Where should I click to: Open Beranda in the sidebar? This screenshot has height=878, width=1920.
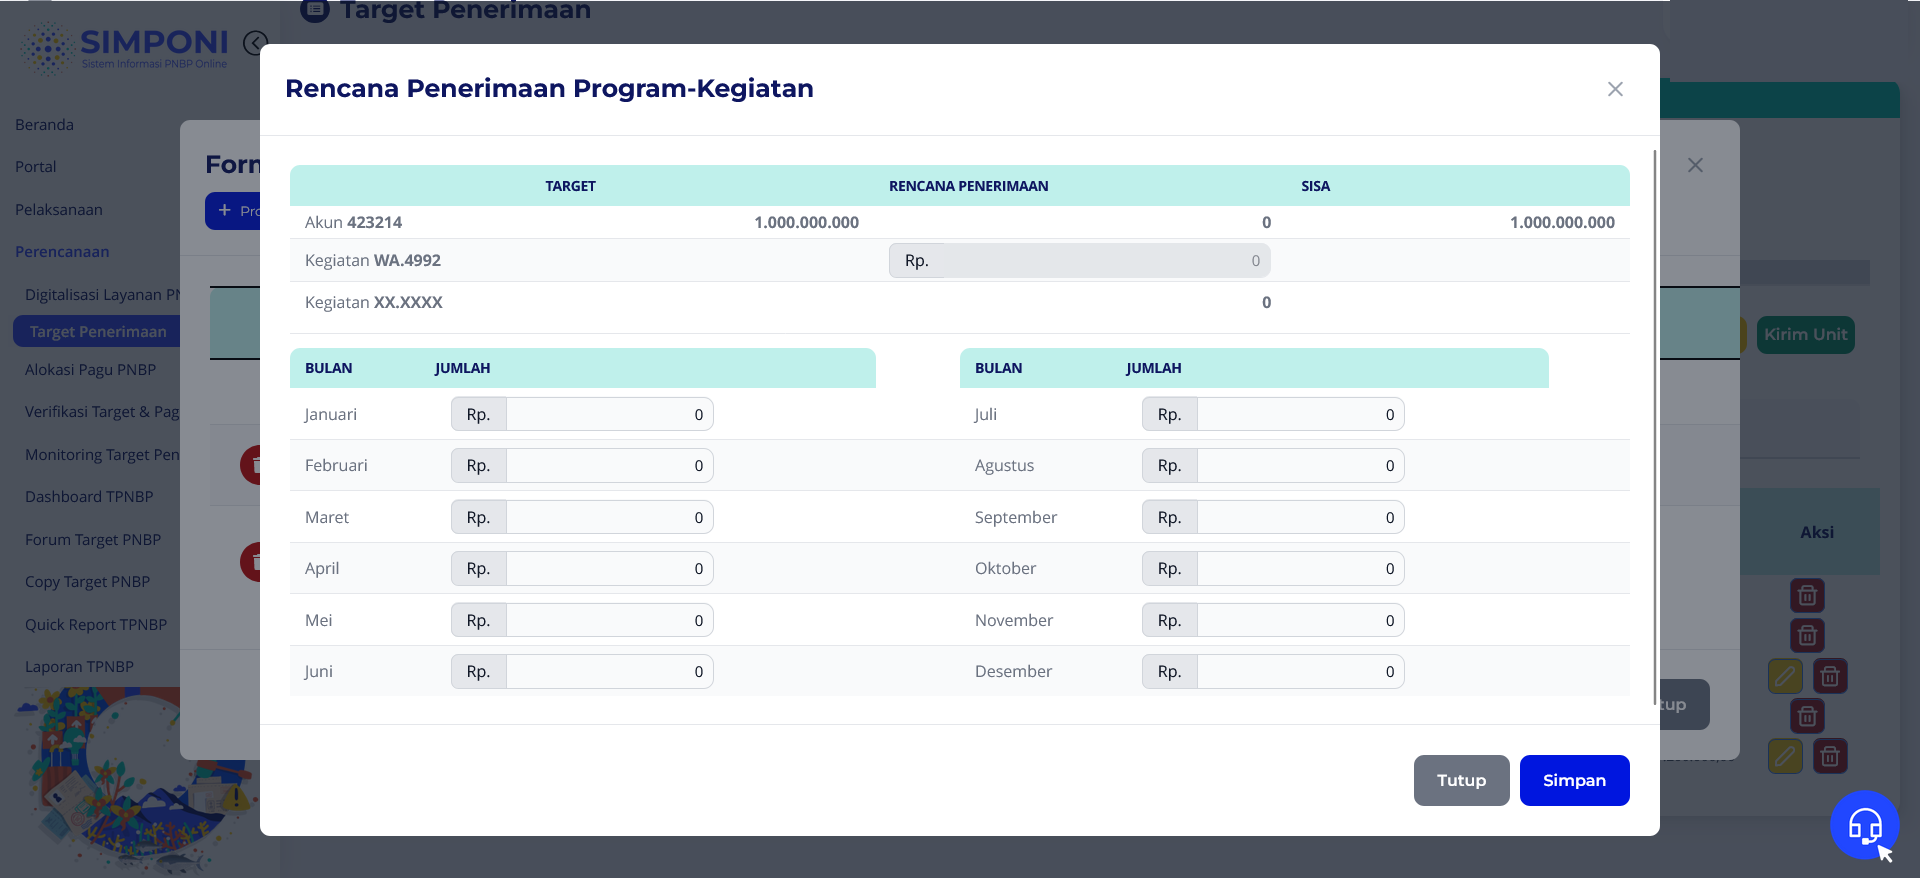pos(45,125)
